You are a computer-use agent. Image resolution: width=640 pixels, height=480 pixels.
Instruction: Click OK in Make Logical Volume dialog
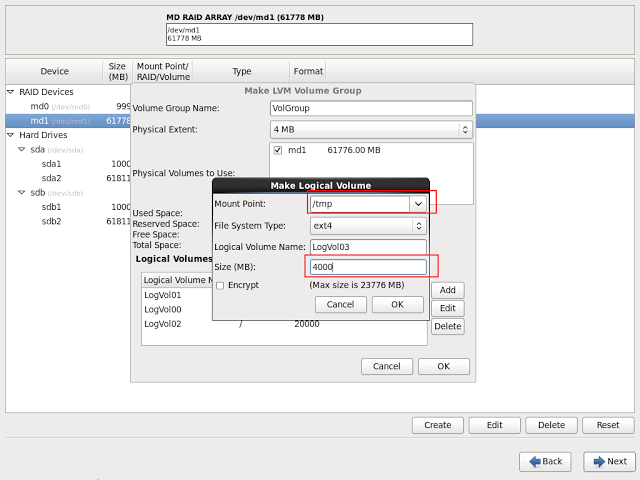tap(397, 304)
